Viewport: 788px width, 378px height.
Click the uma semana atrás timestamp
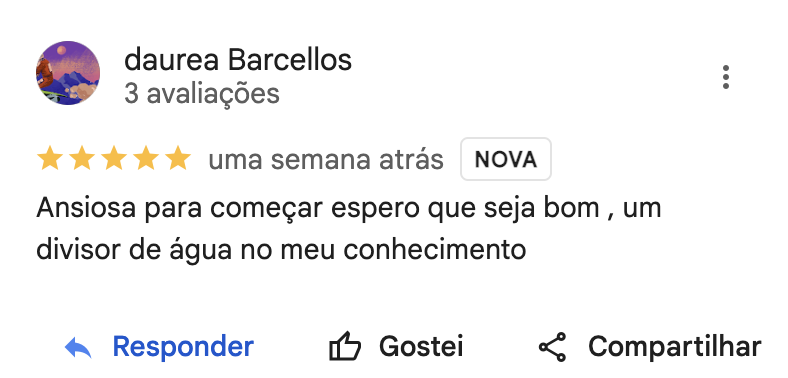click(326, 160)
